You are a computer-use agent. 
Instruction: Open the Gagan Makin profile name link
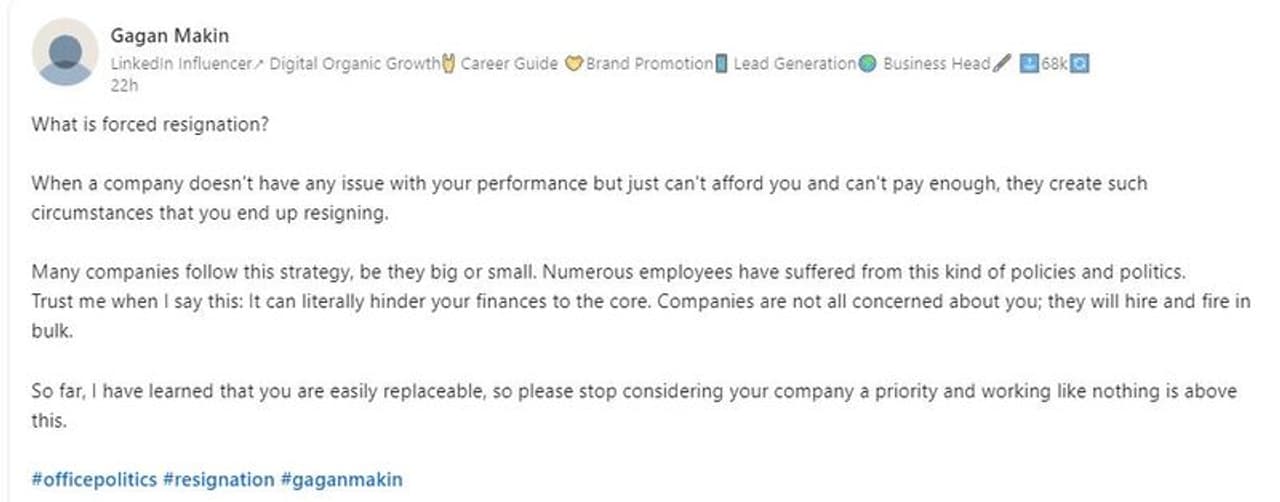pos(170,37)
